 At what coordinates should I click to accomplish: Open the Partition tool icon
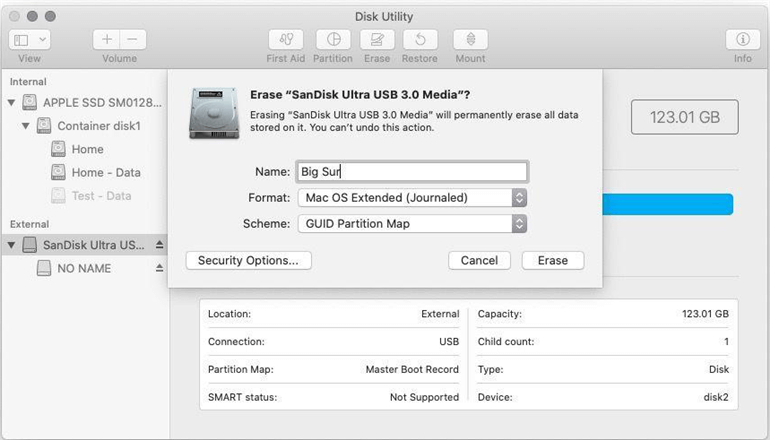(x=333, y=39)
